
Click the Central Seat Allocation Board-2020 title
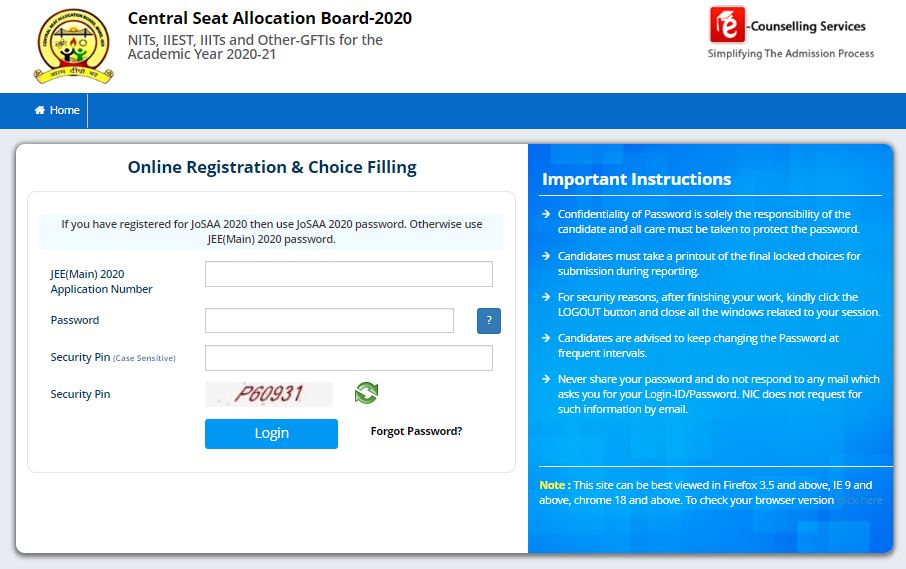pyautogui.click(x=269, y=18)
